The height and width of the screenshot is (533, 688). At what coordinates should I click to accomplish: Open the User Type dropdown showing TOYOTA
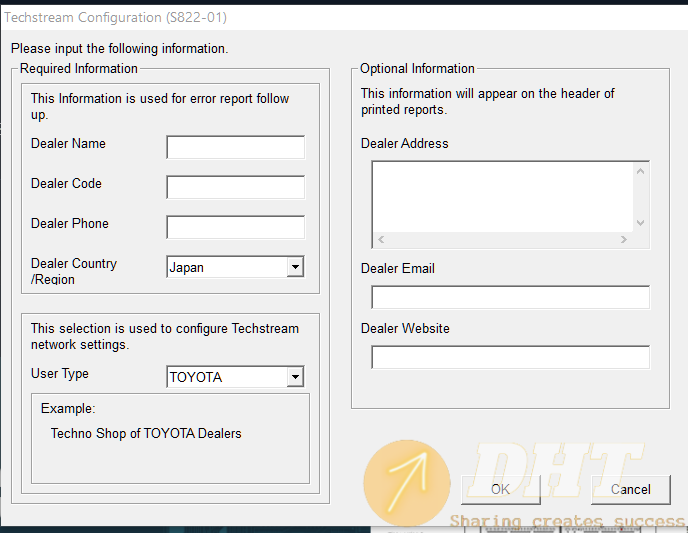pos(236,376)
